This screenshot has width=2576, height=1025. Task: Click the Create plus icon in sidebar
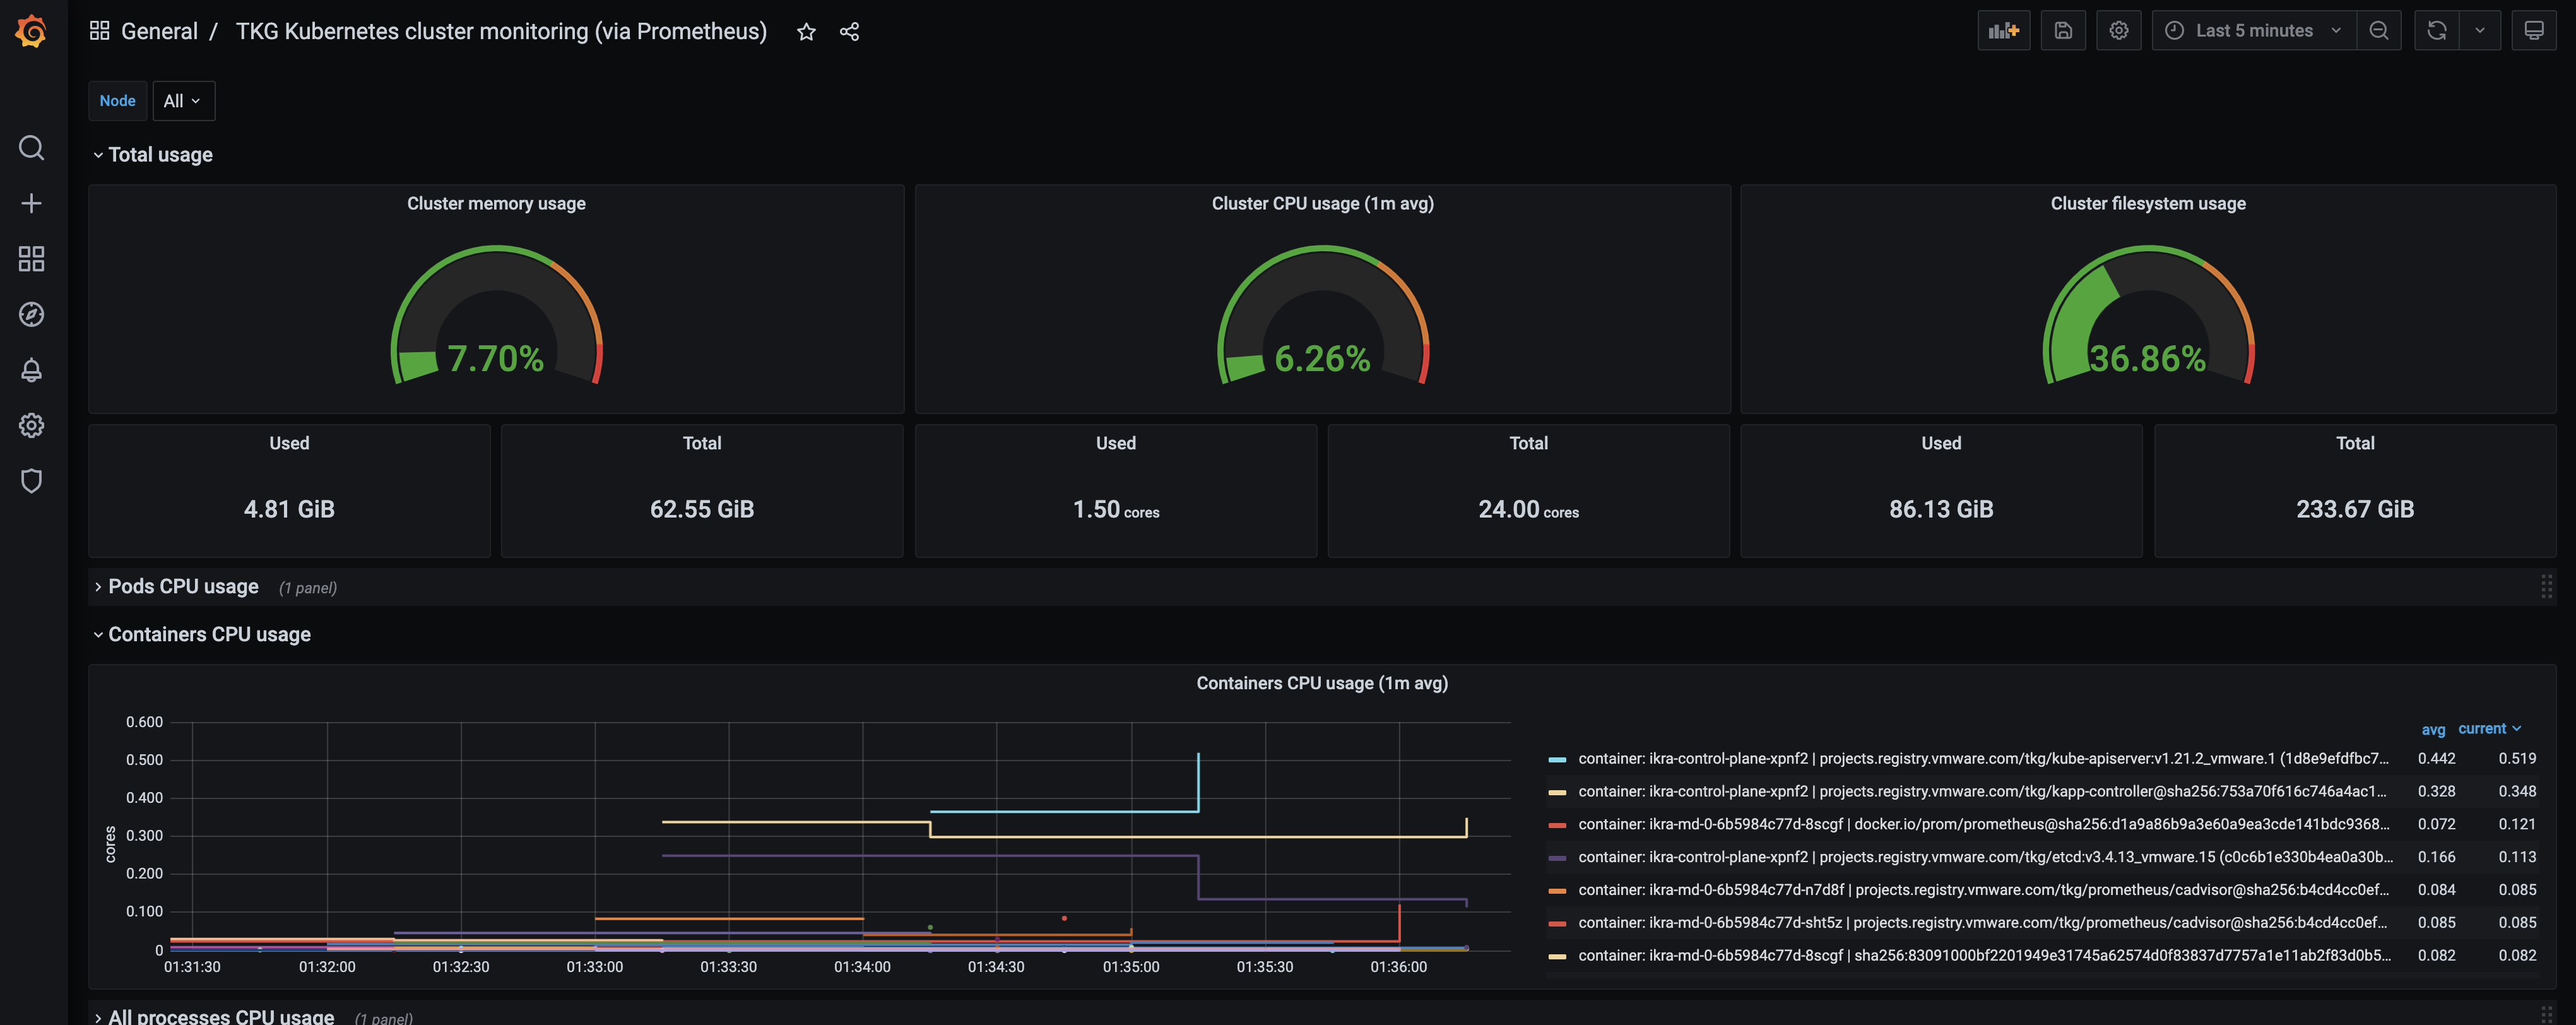pyautogui.click(x=31, y=203)
